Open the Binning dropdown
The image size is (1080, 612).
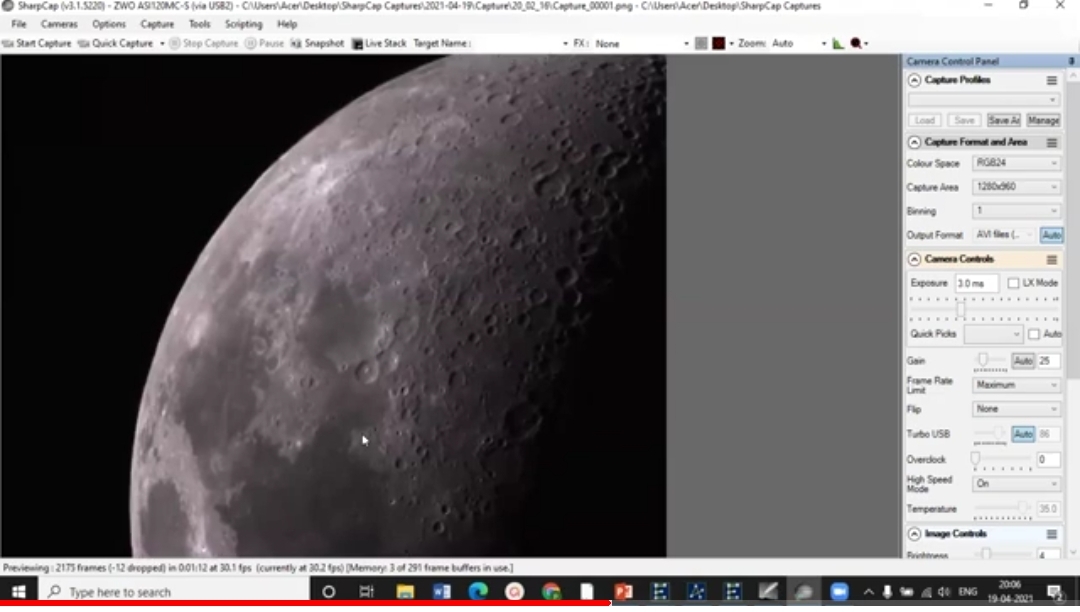click(x=1016, y=211)
